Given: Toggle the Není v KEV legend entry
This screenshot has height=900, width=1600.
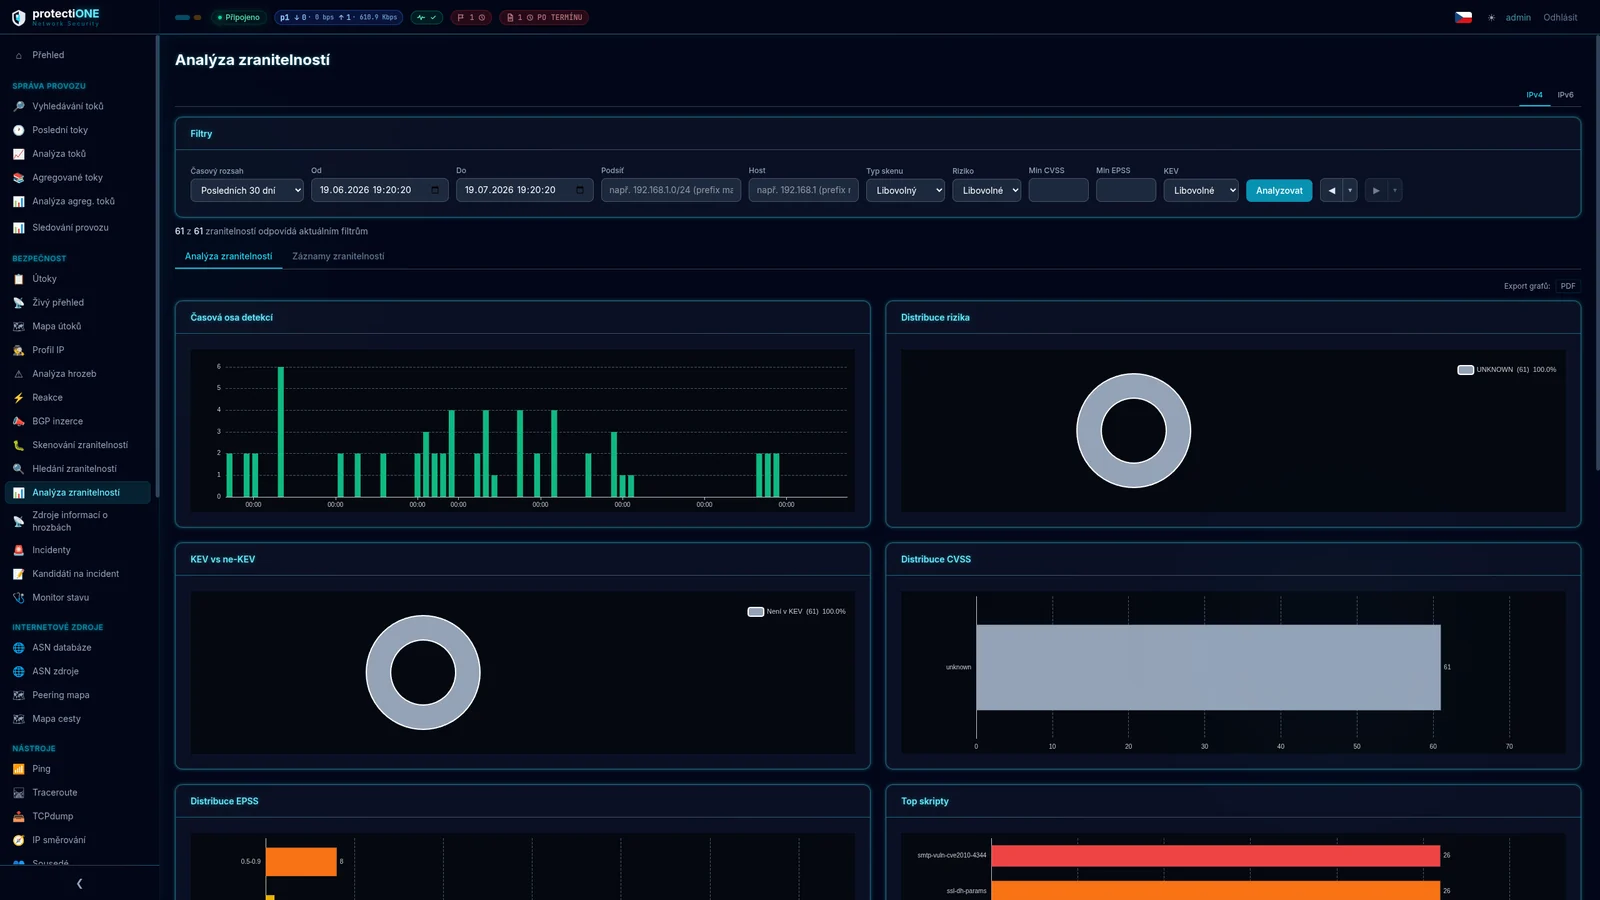Looking at the screenshot, I should click(796, 612).
